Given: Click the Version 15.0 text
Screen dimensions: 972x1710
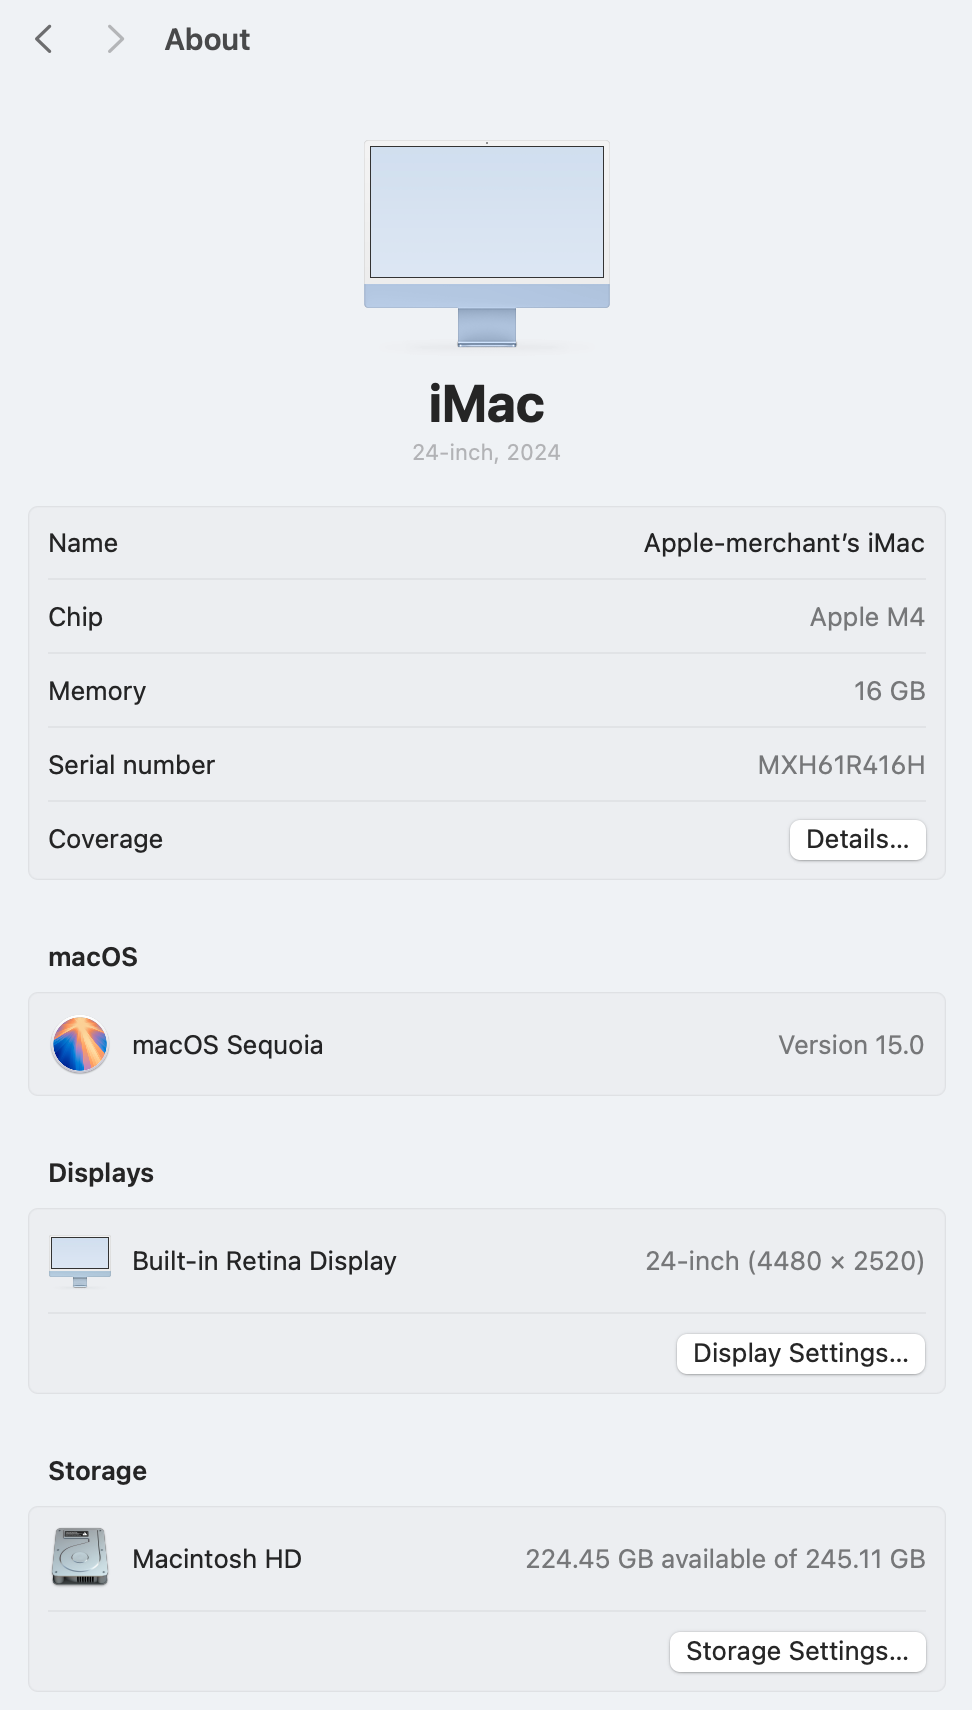Looking at the screenshot, I should pyautogui.click(x=850, y=1045).
